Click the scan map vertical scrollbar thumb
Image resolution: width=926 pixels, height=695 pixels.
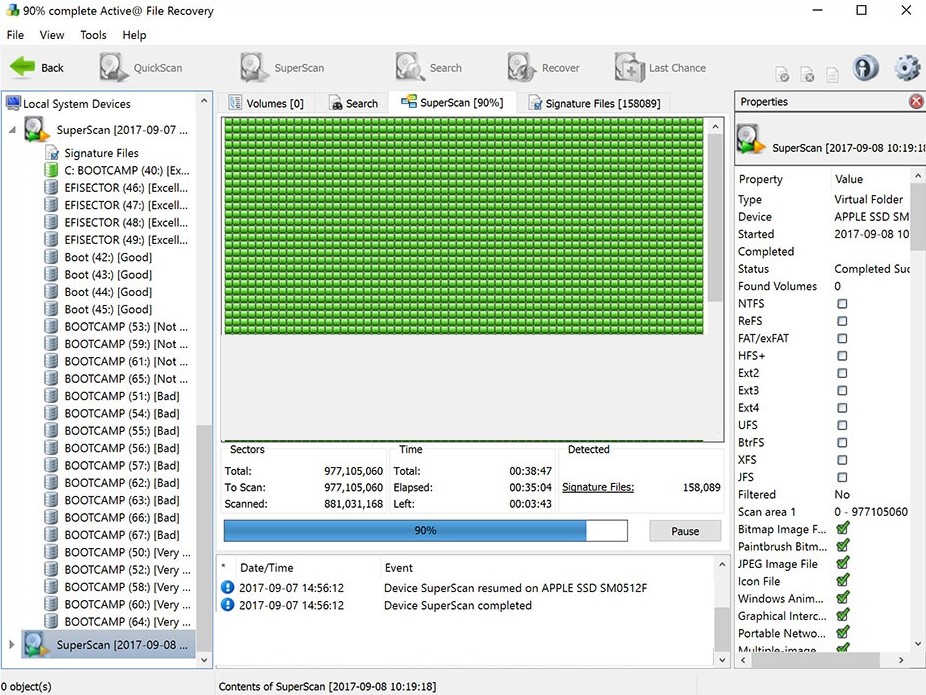pos(715,217)
